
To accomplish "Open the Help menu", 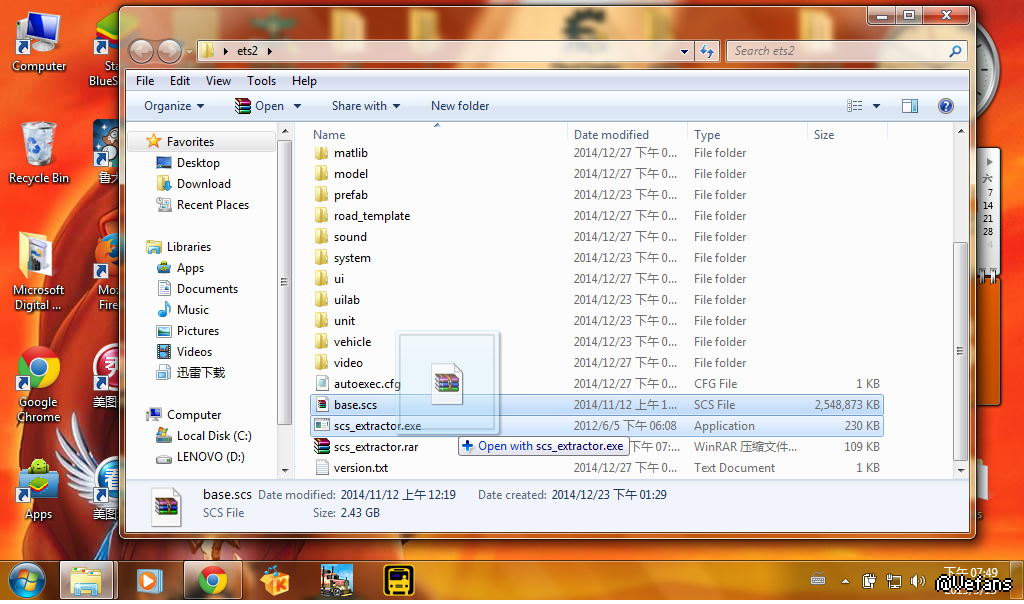I will tap(304, 81).
